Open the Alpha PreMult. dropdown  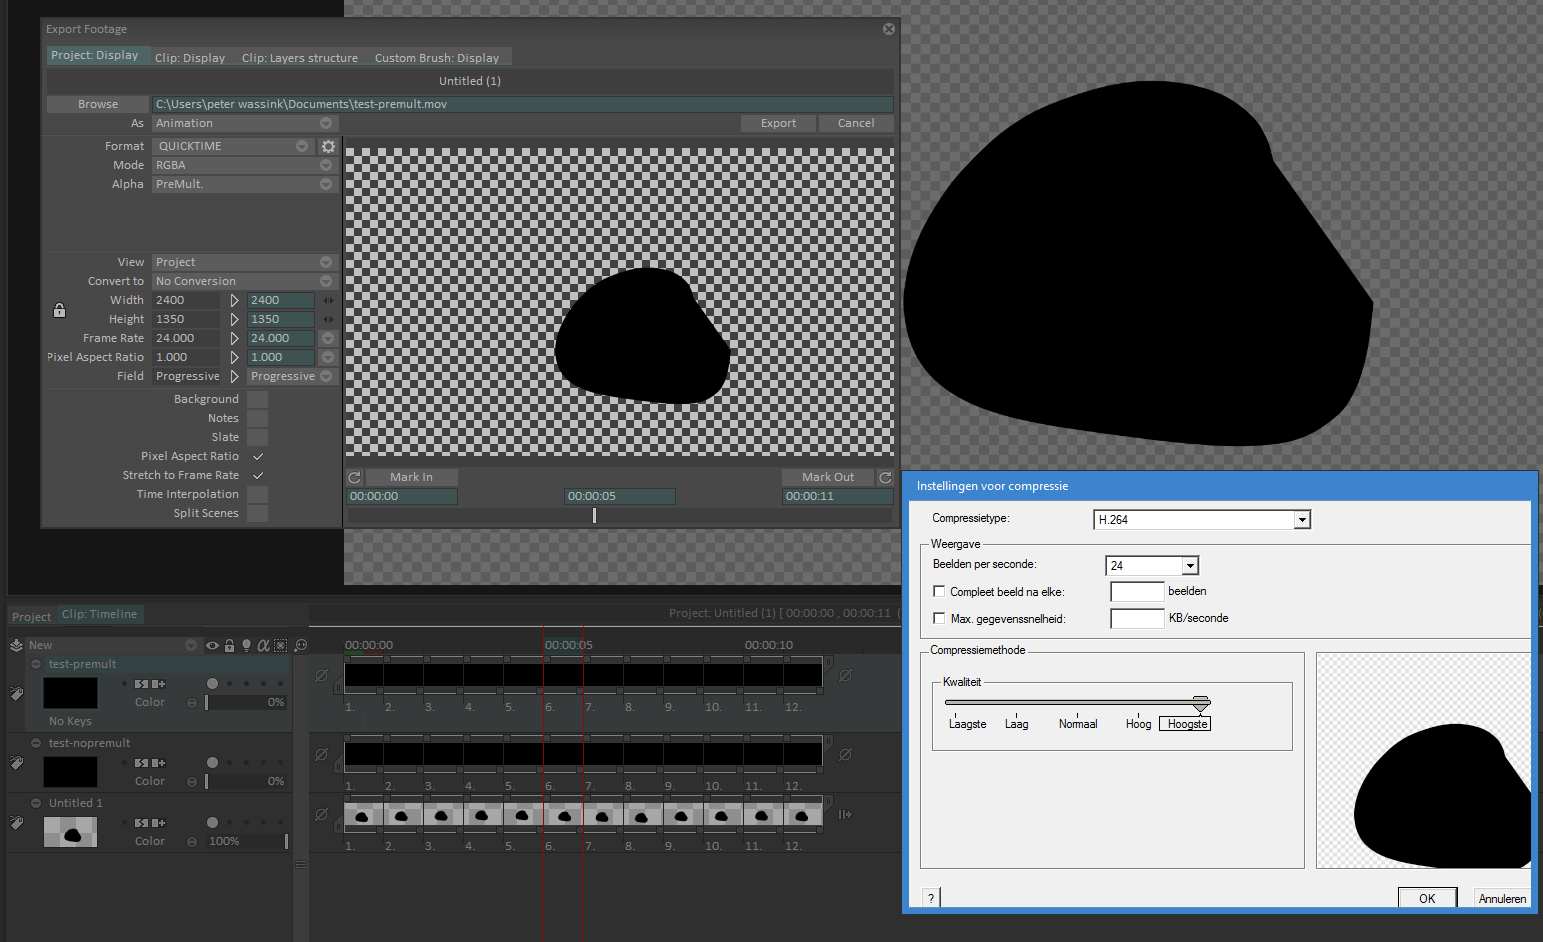(x=245, y=184)
